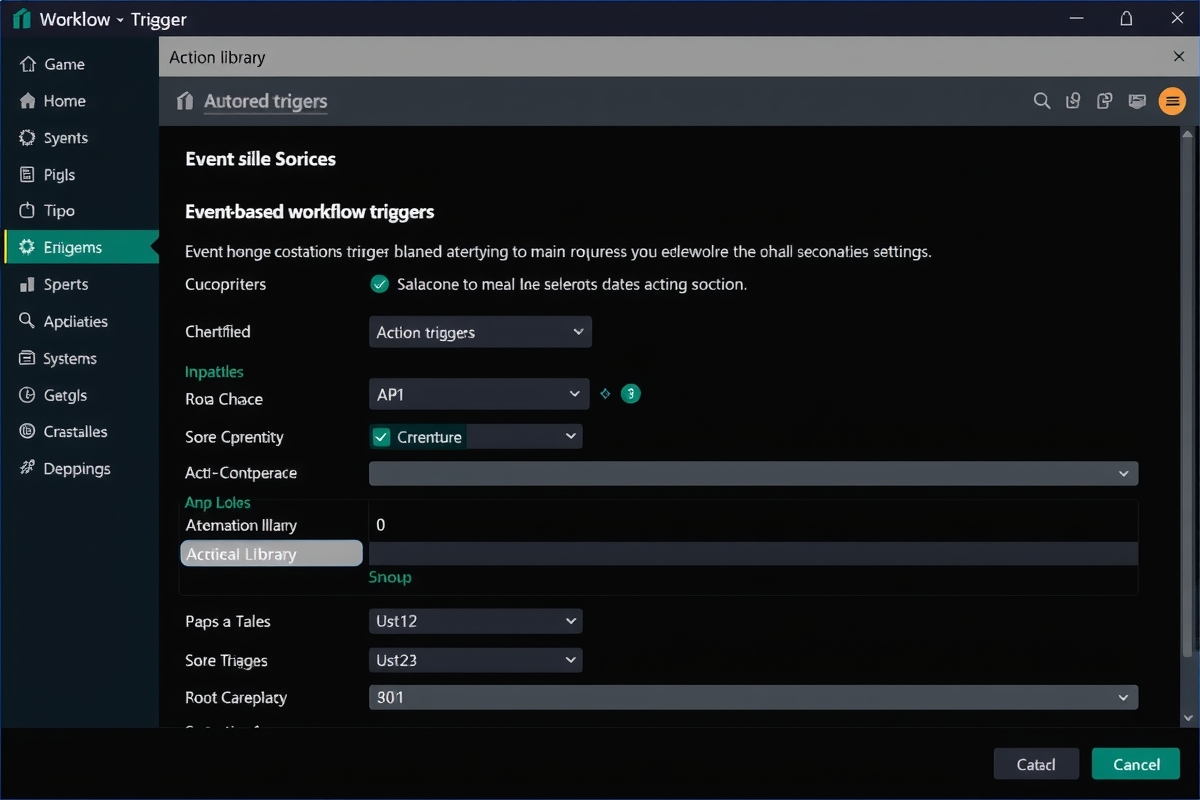Click the Apdiaties search icon
The width and height of the screenshot is (1200, 800).
[27, 321]
